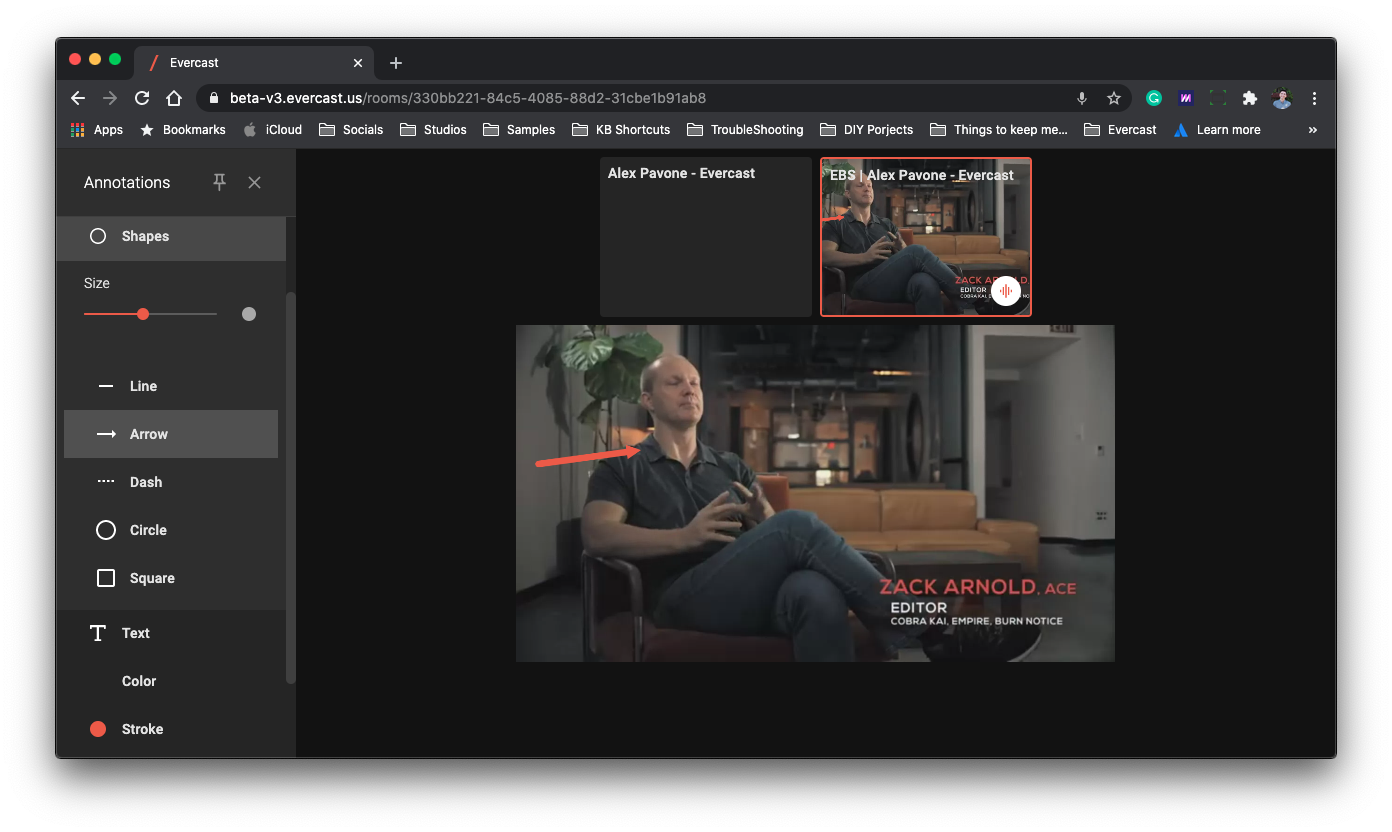Show more bookmarks with the chevron

(x=1313, y=130)
